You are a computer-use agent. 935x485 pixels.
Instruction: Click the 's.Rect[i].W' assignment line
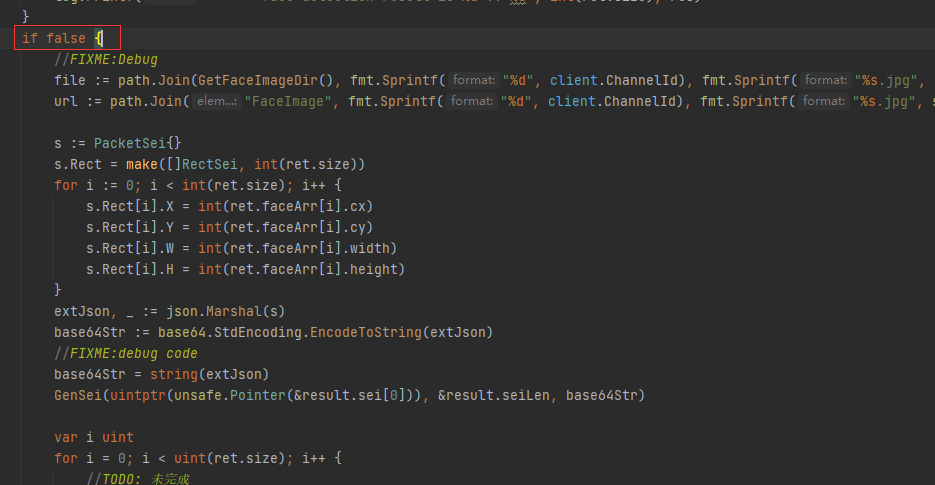click(x=242, y=248)
